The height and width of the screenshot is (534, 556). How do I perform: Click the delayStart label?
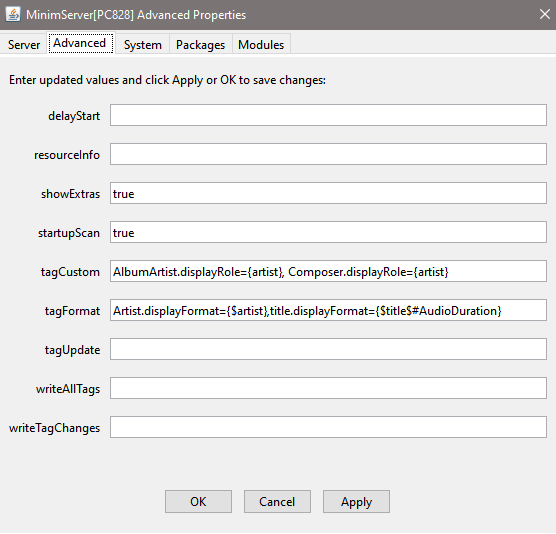click(74, 116)
